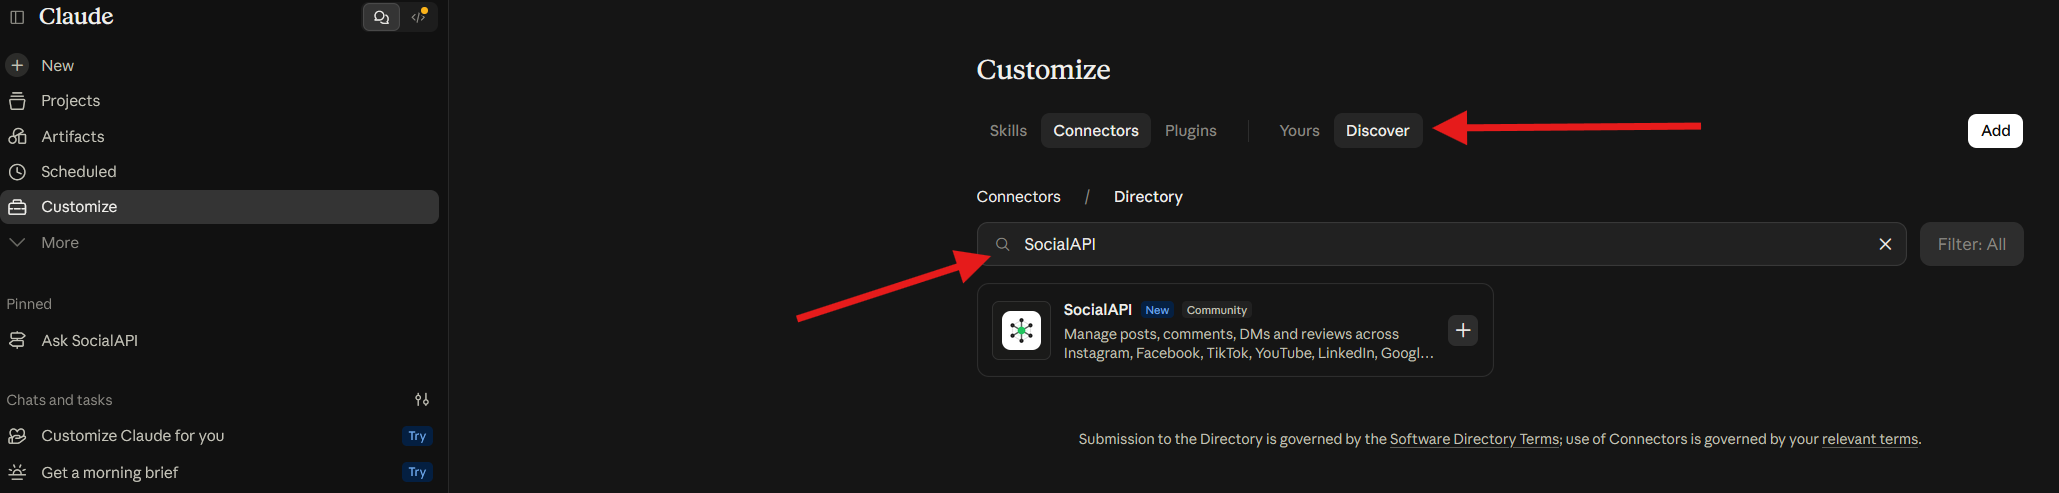Click the Artifacts shapes icon
Viewport: 2059px width, 493px height.
pyautogui.click(x=17, y=136)
